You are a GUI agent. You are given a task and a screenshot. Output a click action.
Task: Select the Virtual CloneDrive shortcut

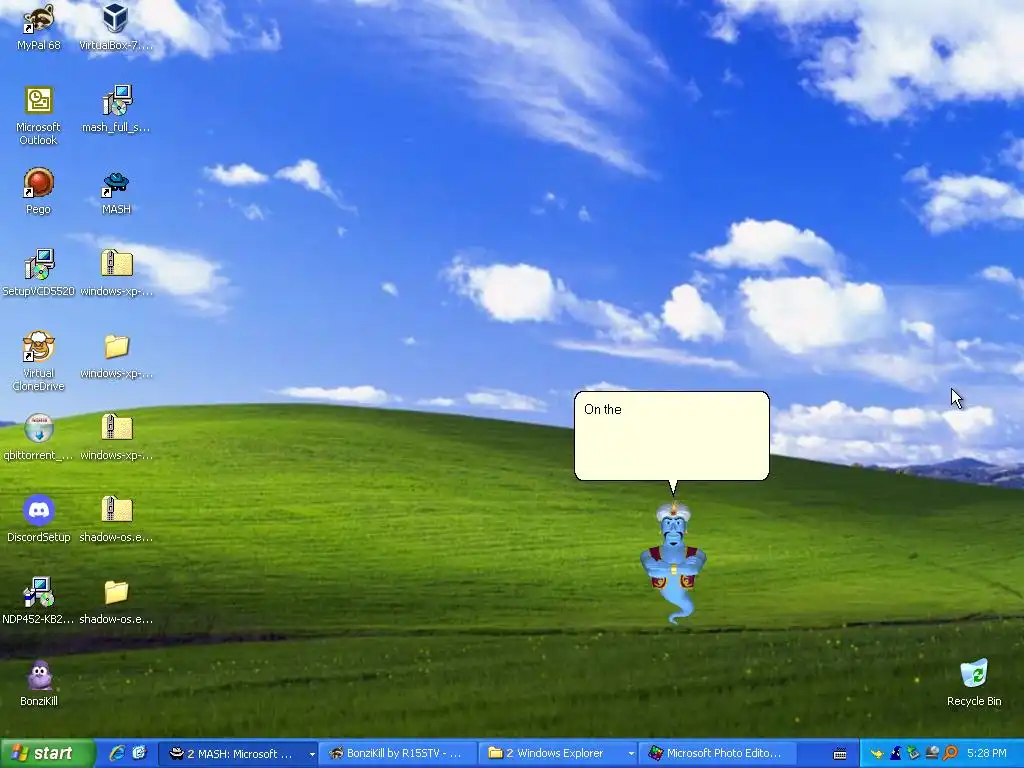pos(38,361)
